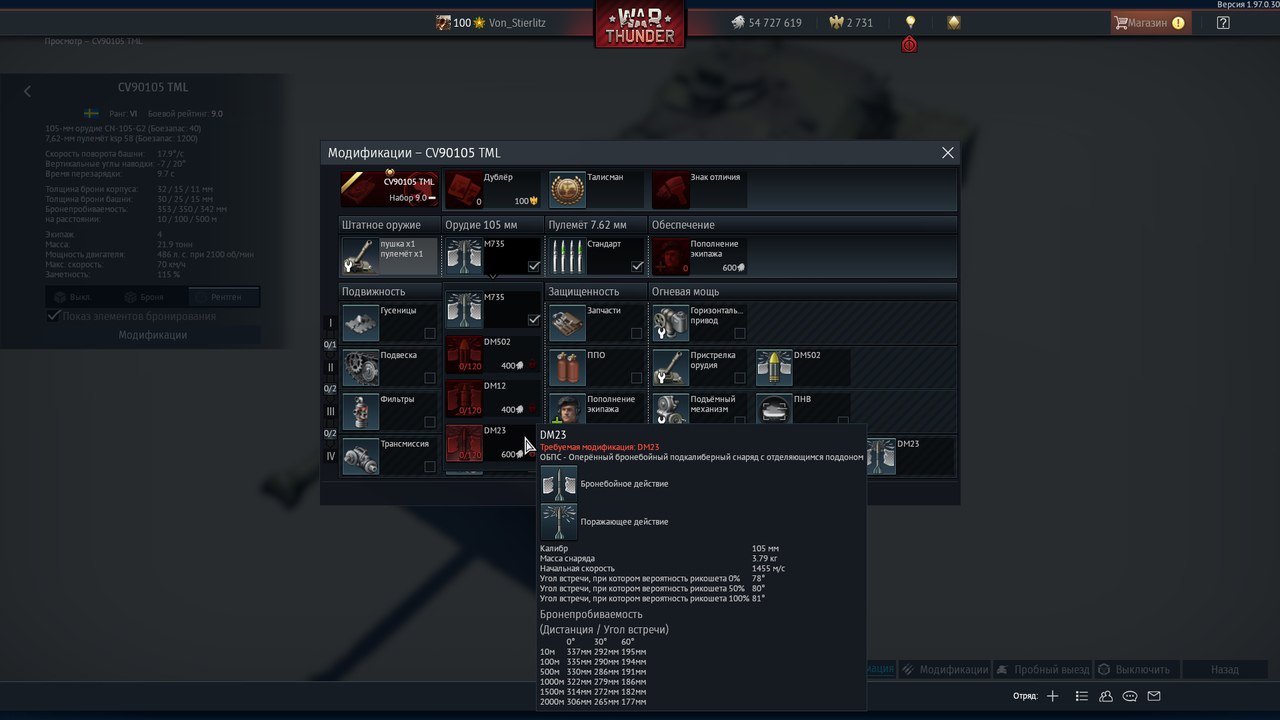Select tier II research marker
The width and height of the screenshot is (1280, 720).
click(x=330, y=367)
